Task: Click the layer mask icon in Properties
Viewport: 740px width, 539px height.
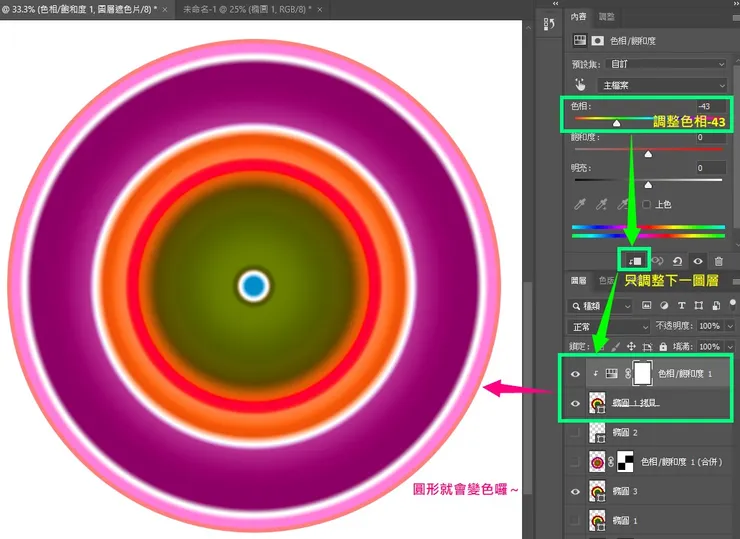Action: (598, 41)
